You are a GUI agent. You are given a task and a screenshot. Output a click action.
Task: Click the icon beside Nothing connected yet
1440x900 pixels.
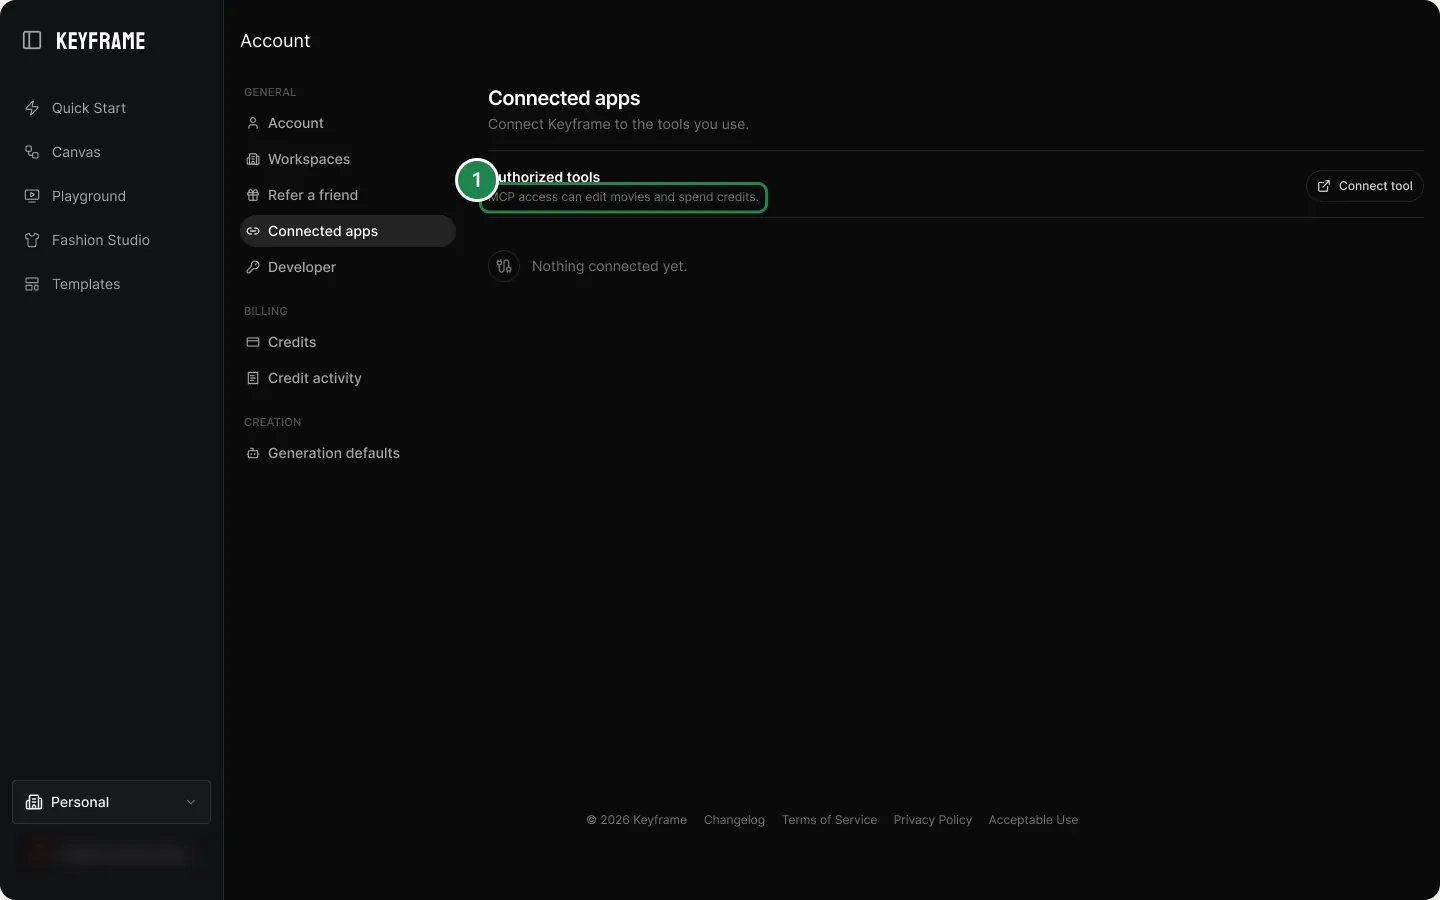click(504, 266)
